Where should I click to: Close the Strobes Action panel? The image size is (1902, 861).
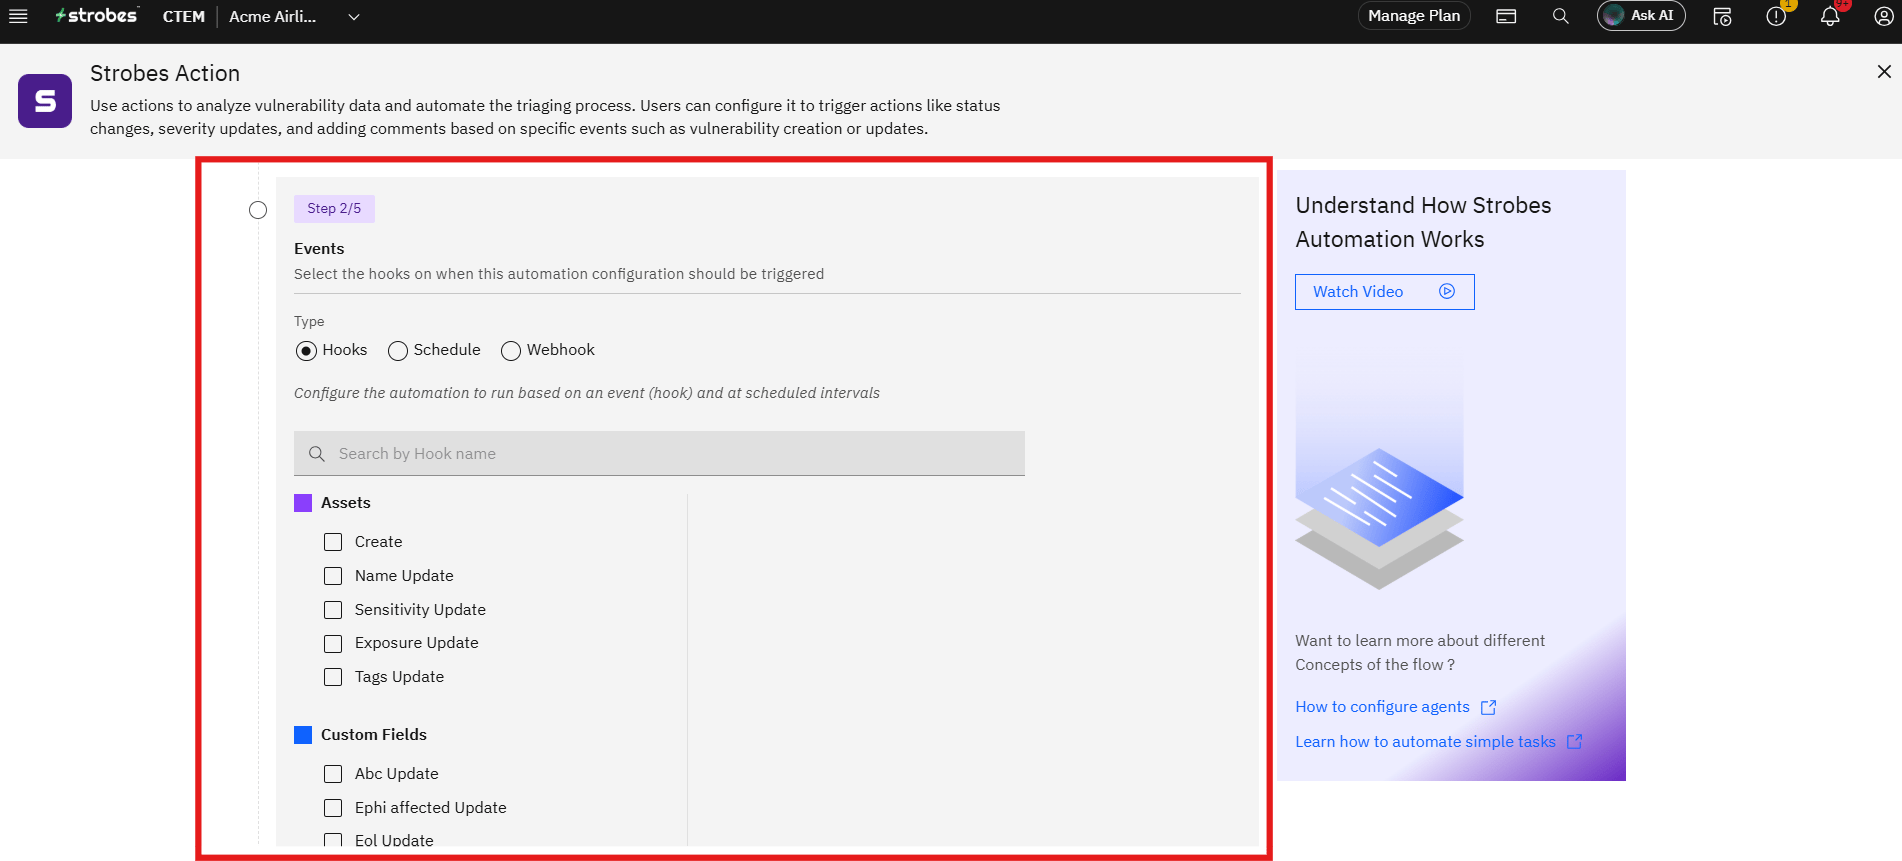(1884, 71)
